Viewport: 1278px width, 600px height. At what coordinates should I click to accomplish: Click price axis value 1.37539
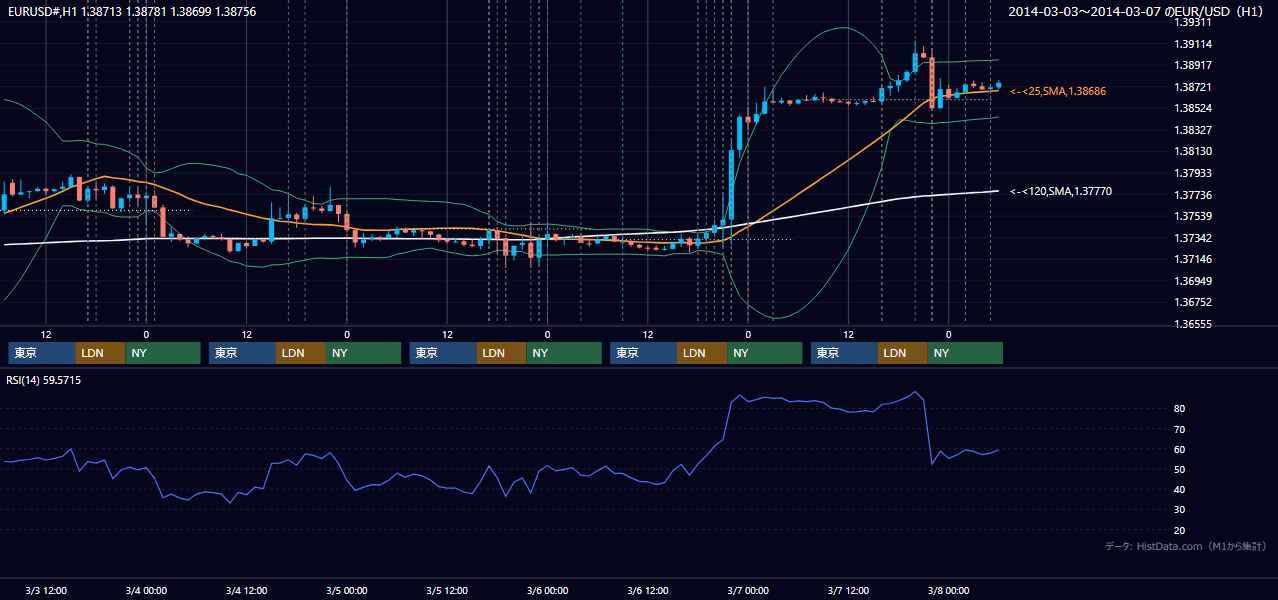(1192, 216)
